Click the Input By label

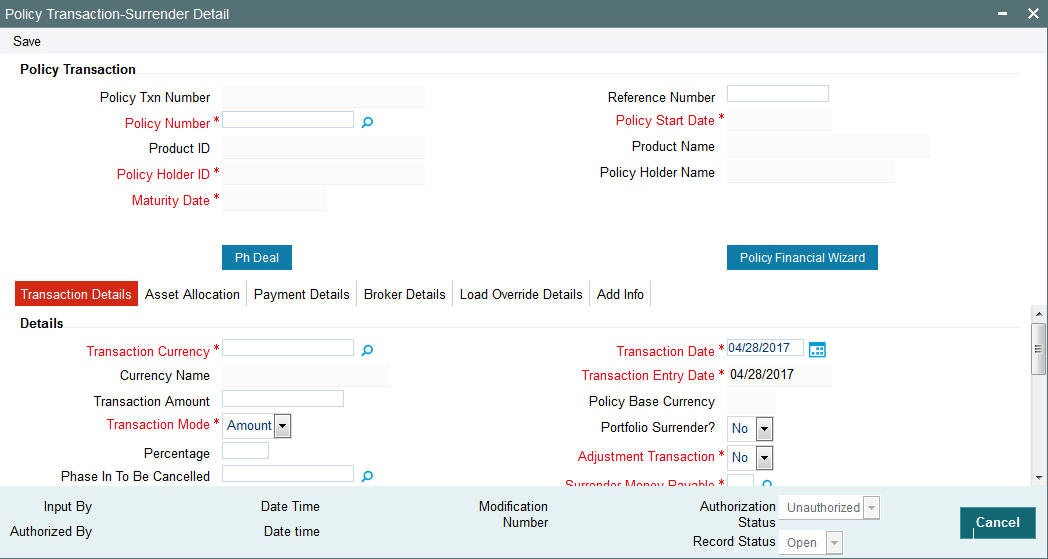pyautogui.click(x=68, y=507)
